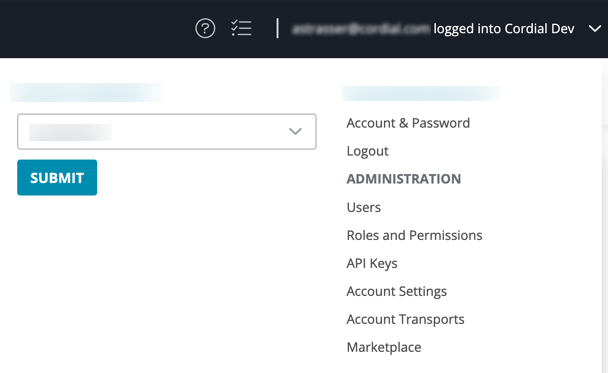
Task: Open API Keys page
Action: point(372,264)
